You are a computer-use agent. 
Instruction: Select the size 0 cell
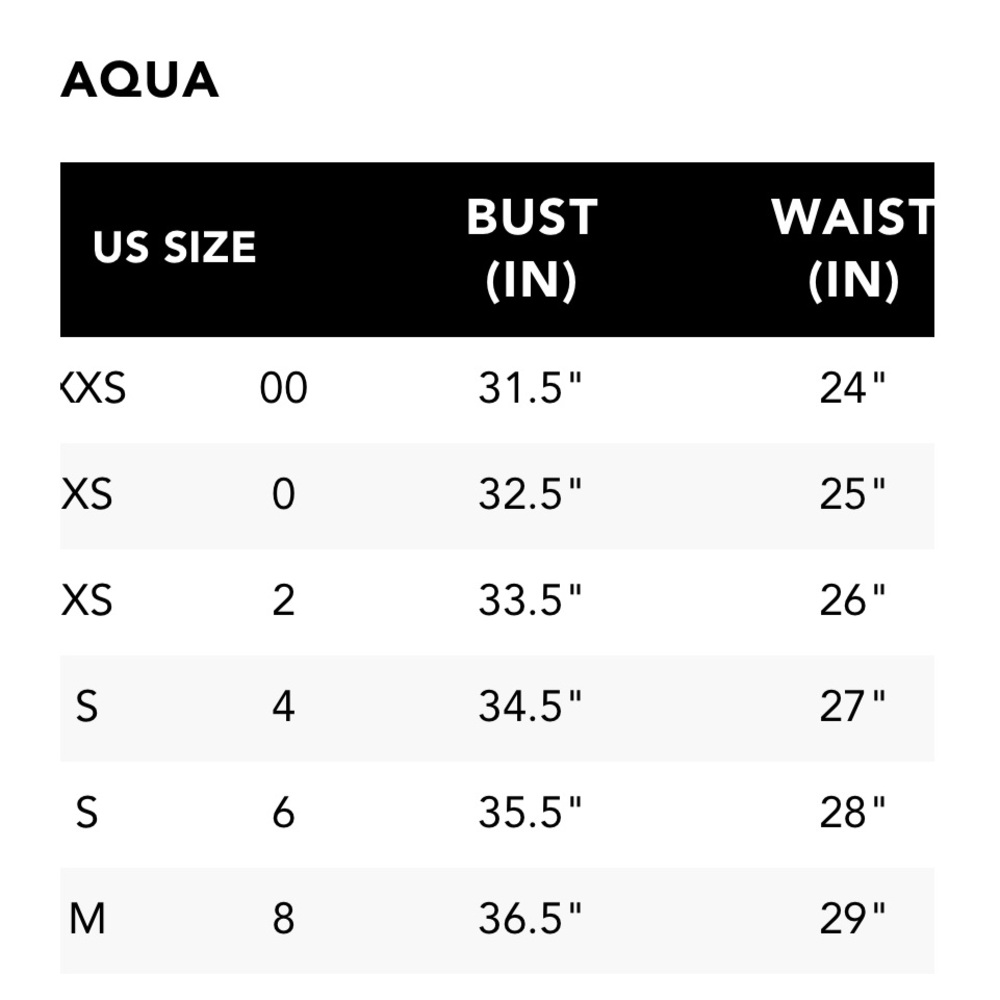click(284, 494)
